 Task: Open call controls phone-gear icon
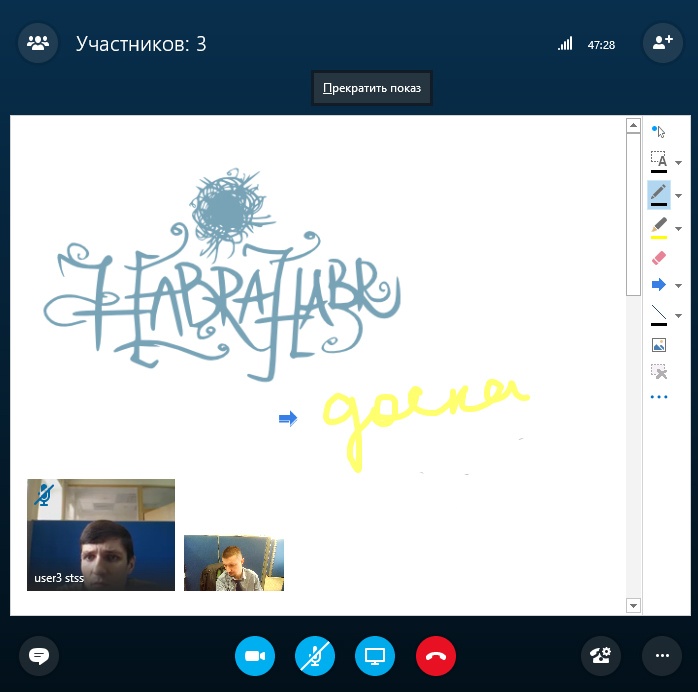tap(601, 656)
